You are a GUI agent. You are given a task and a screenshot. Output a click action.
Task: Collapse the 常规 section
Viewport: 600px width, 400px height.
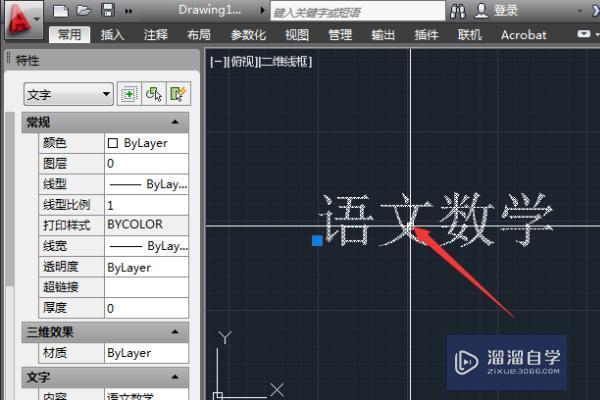(175, 122)
